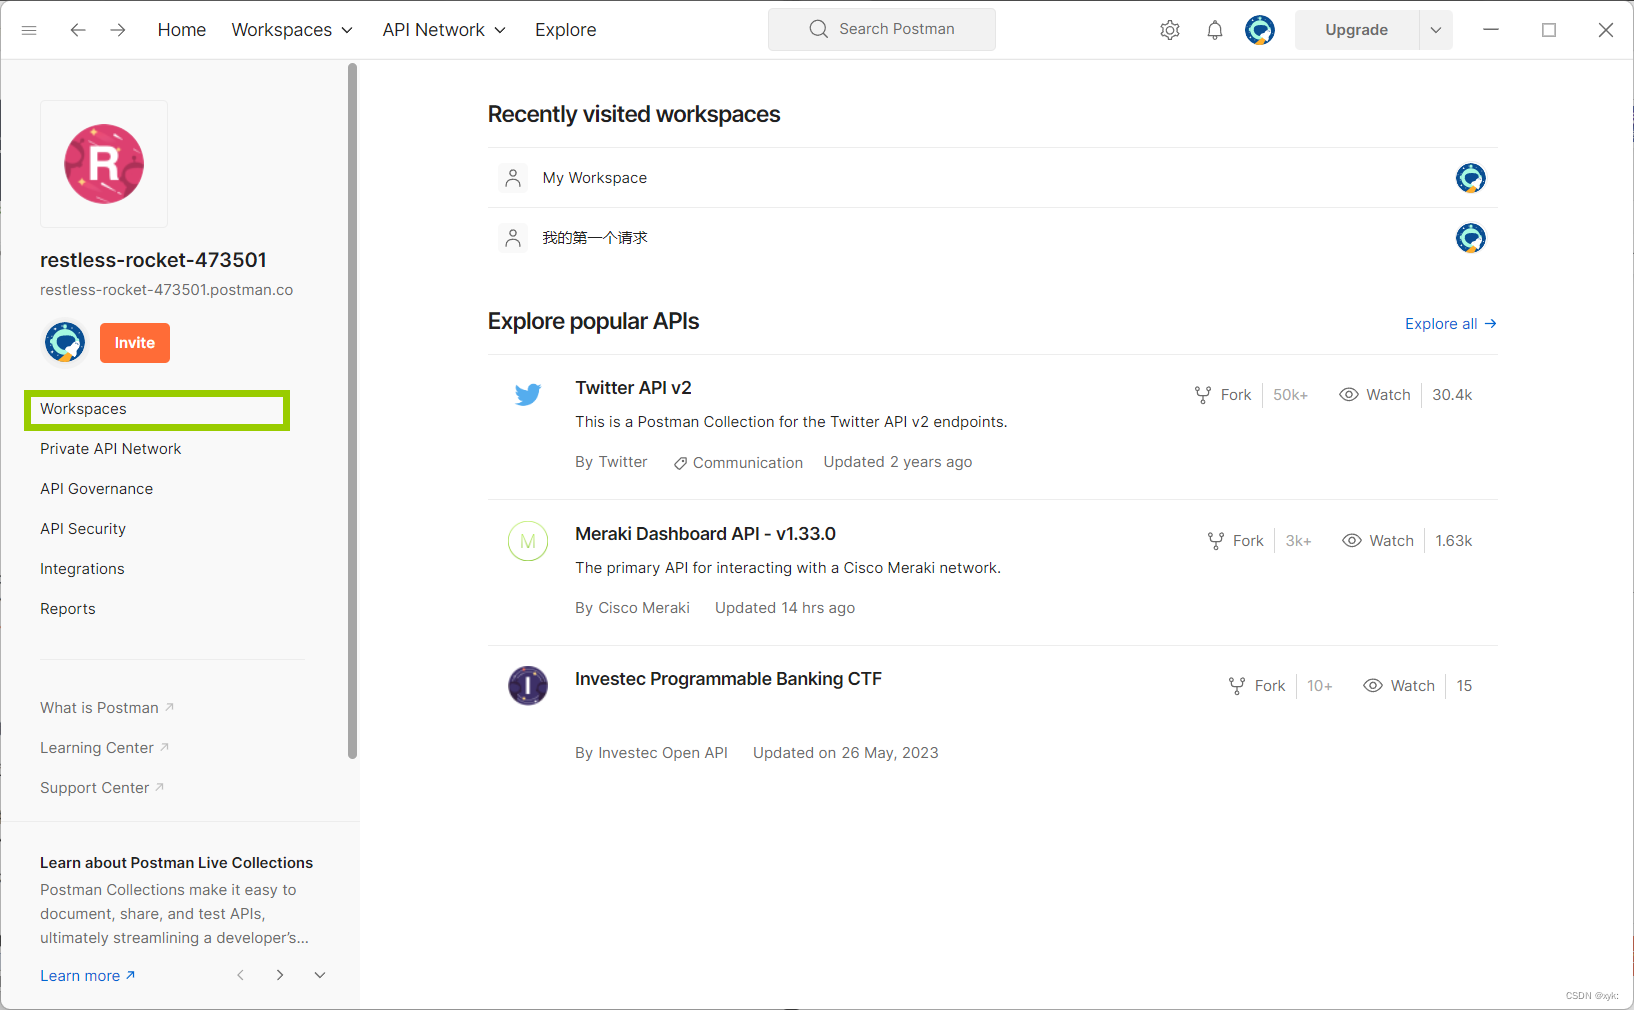Open Investec Programmable Banking CTF title
Image resolution: width=1634 pixels, height=1010 pixels.
tap(728, 679)
